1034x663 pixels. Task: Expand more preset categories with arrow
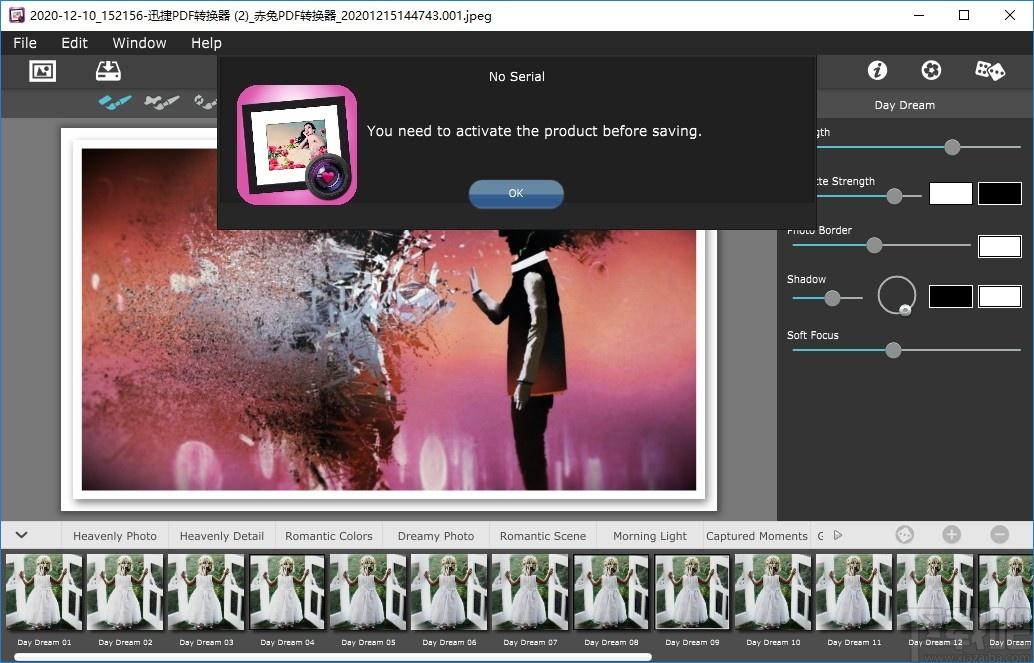[x=838, y=535]
